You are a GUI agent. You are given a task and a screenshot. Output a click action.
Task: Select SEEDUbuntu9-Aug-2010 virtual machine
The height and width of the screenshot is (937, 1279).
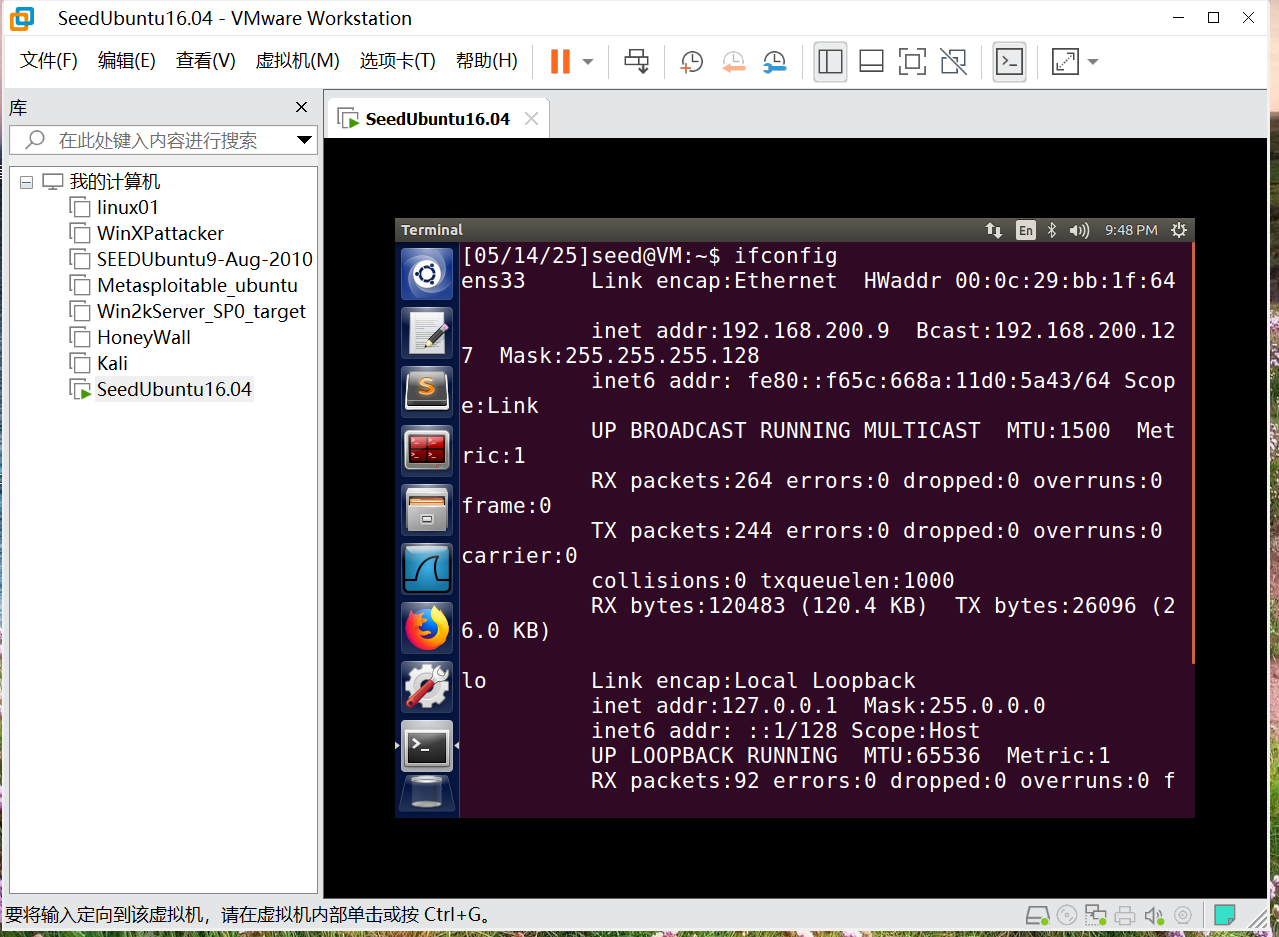point(205,260)
